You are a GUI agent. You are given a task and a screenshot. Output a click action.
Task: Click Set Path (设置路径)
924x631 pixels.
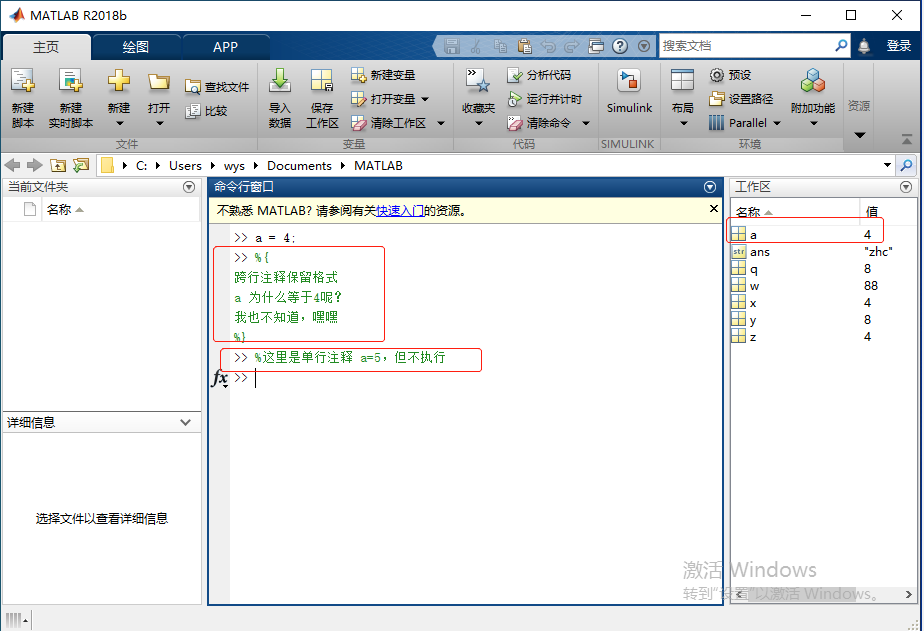(x=741, y=99)
